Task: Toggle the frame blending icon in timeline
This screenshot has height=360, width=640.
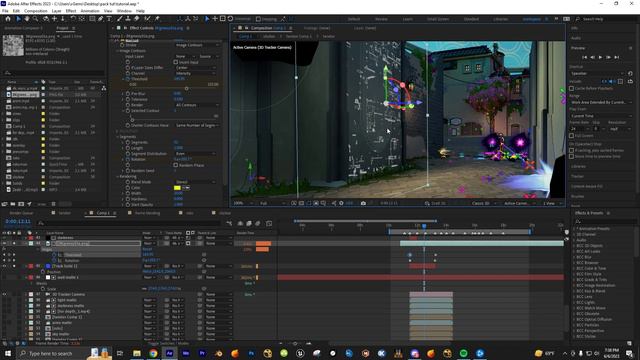Action: [x=249, y=223]
